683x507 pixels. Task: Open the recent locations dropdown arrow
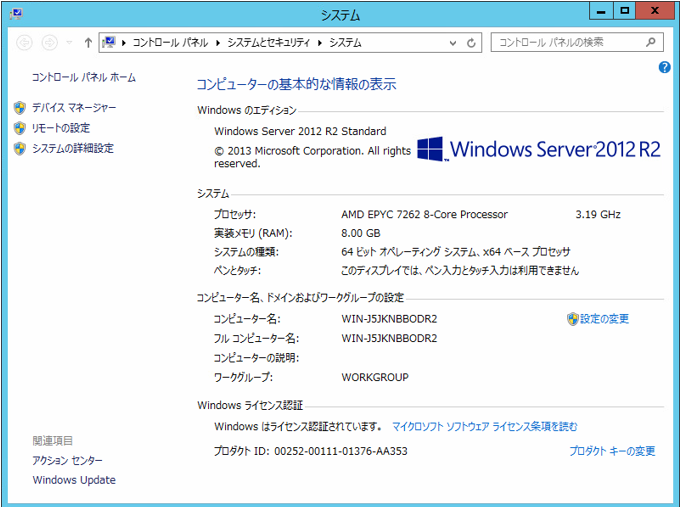(69, 43)
